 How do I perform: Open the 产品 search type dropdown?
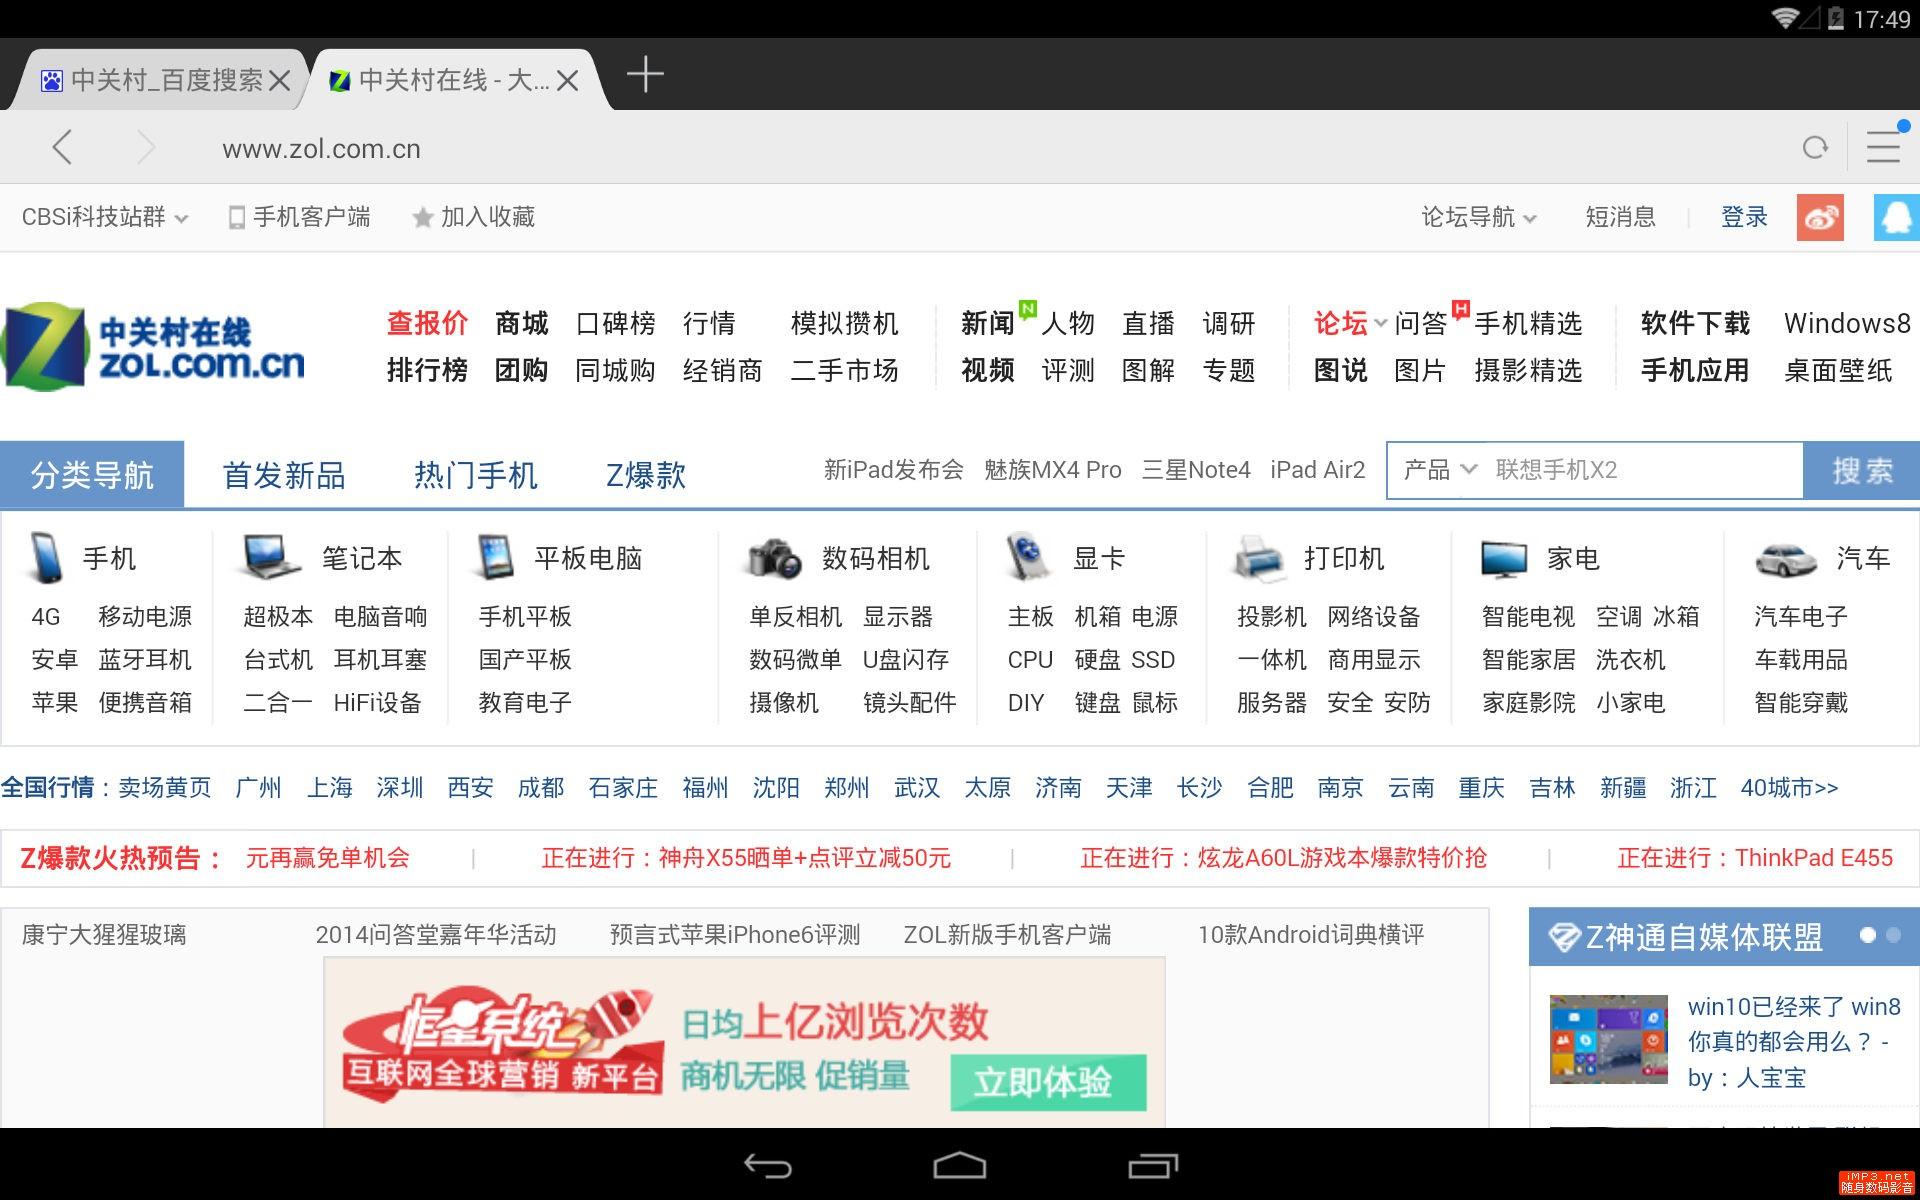pyautogui.click(x=1439, y=469)
